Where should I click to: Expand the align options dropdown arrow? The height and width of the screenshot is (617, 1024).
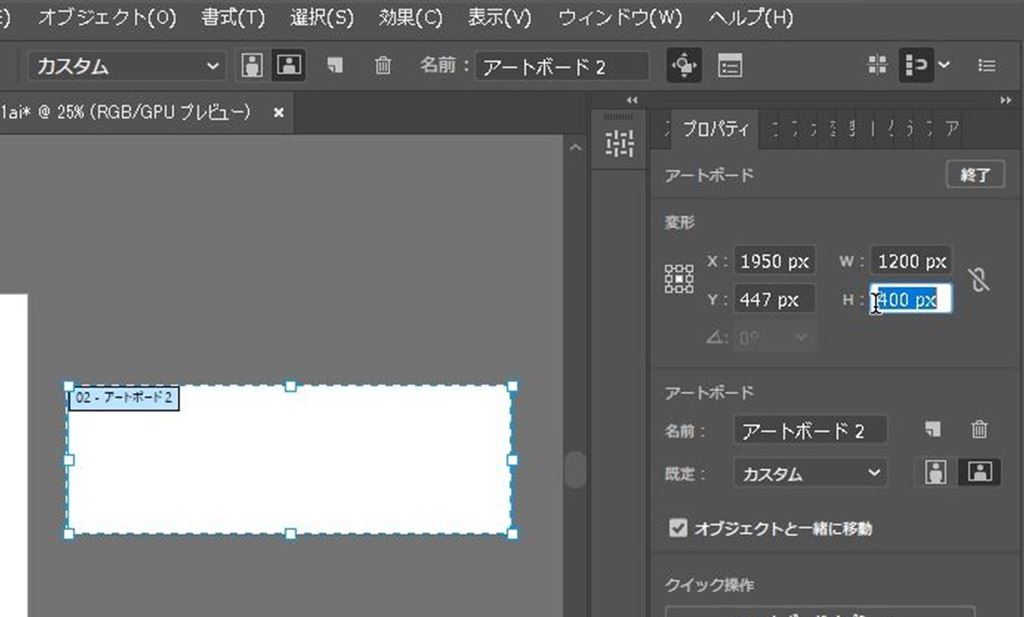coord(944,66)
